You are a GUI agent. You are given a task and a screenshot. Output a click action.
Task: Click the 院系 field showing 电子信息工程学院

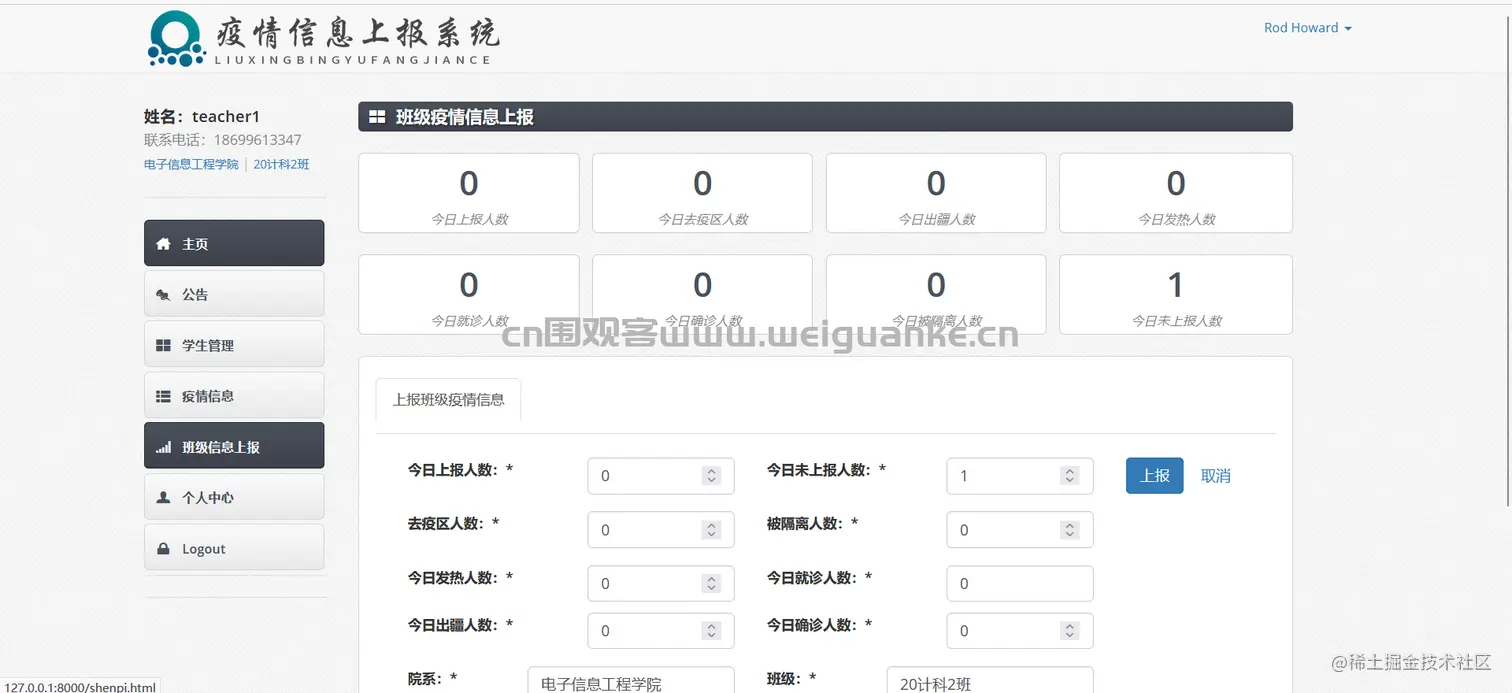coord(631,680)
